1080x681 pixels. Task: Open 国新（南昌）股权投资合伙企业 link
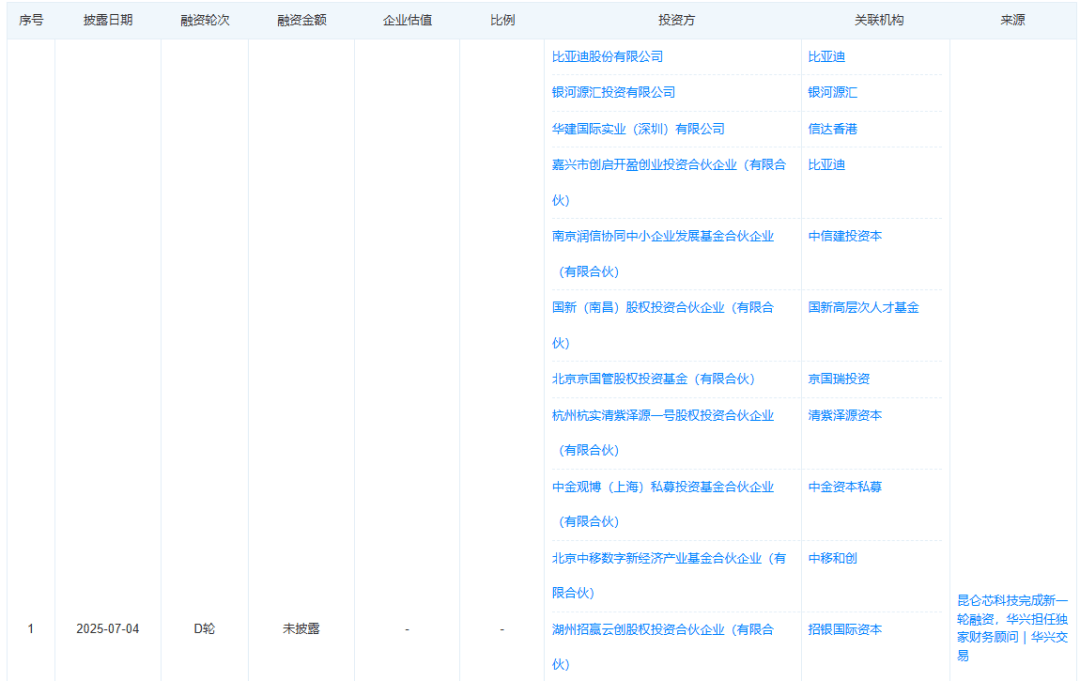[x=662, y=308]
